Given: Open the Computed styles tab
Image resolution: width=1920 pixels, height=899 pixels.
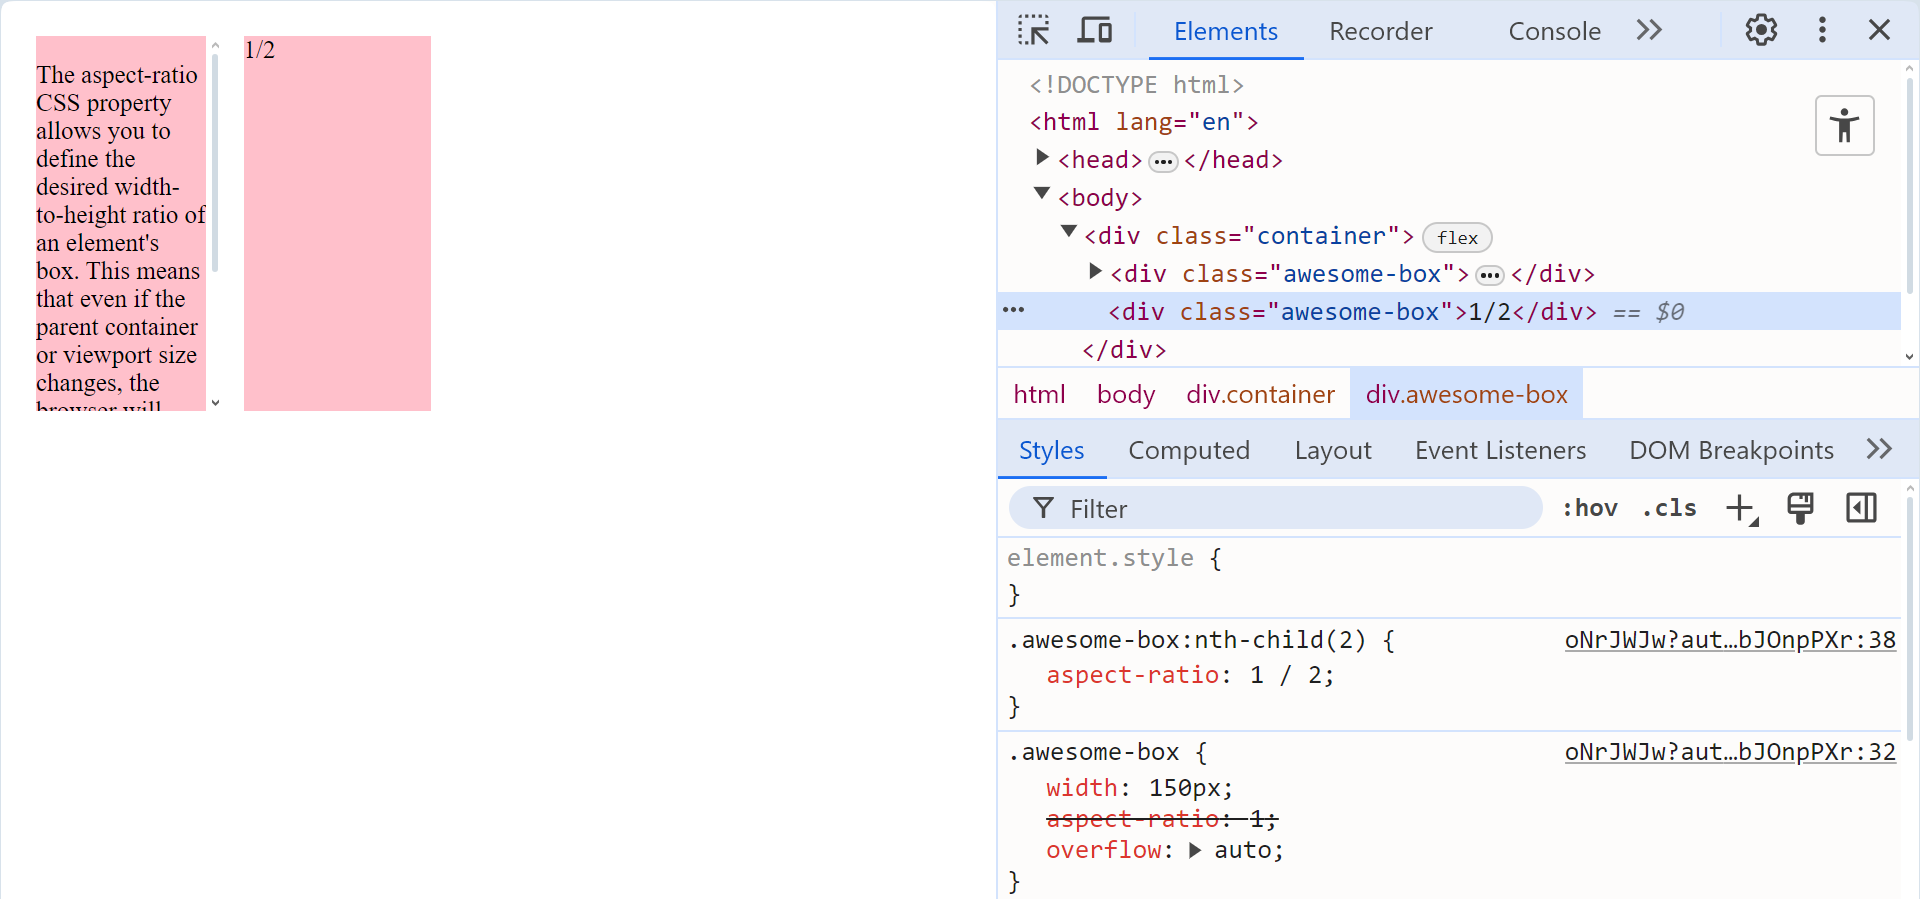Looking at the screenshot, I should point(1189,451).
